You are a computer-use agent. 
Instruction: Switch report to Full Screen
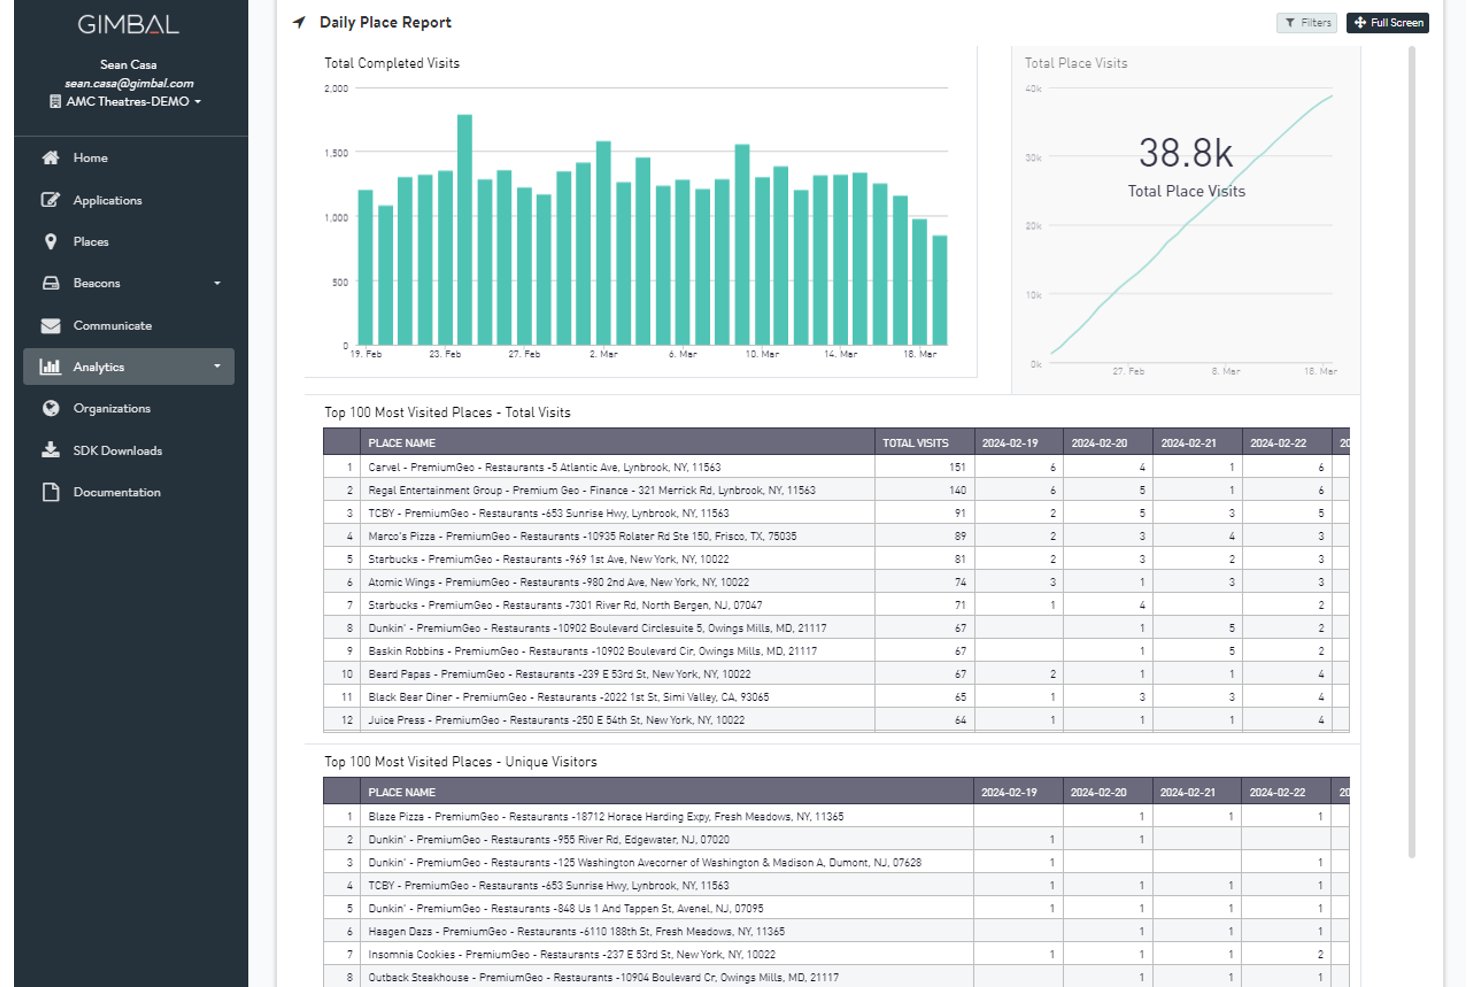click(1388, 23)
